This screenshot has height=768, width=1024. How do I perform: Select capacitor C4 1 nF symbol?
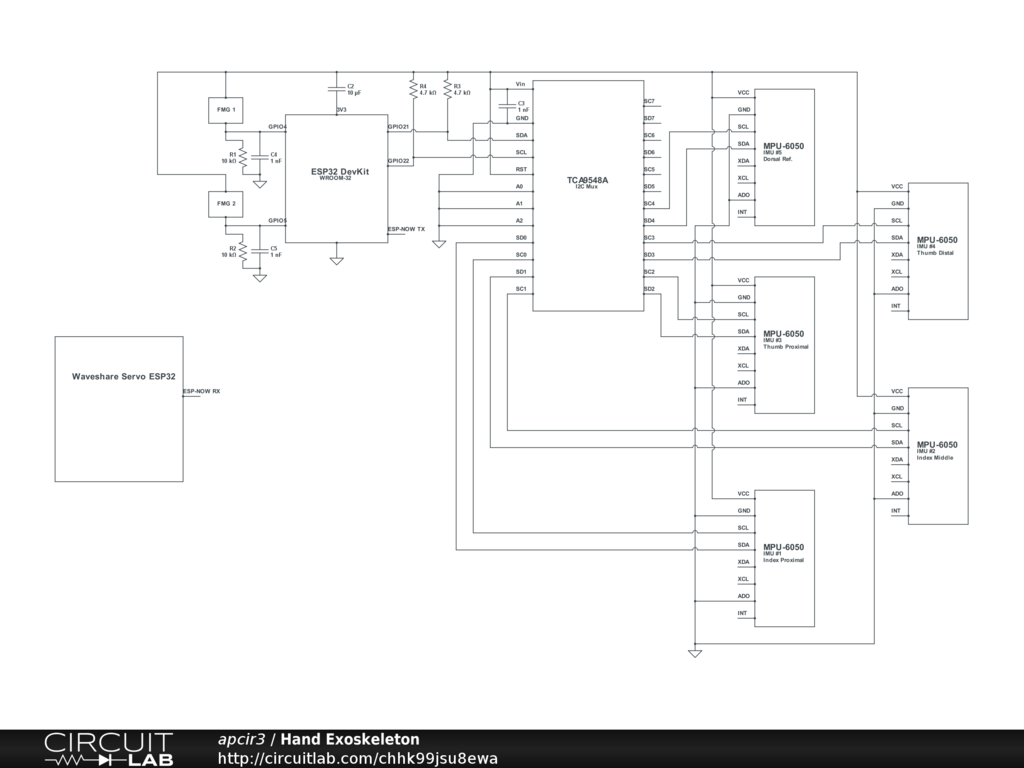(x=259, y=157)
